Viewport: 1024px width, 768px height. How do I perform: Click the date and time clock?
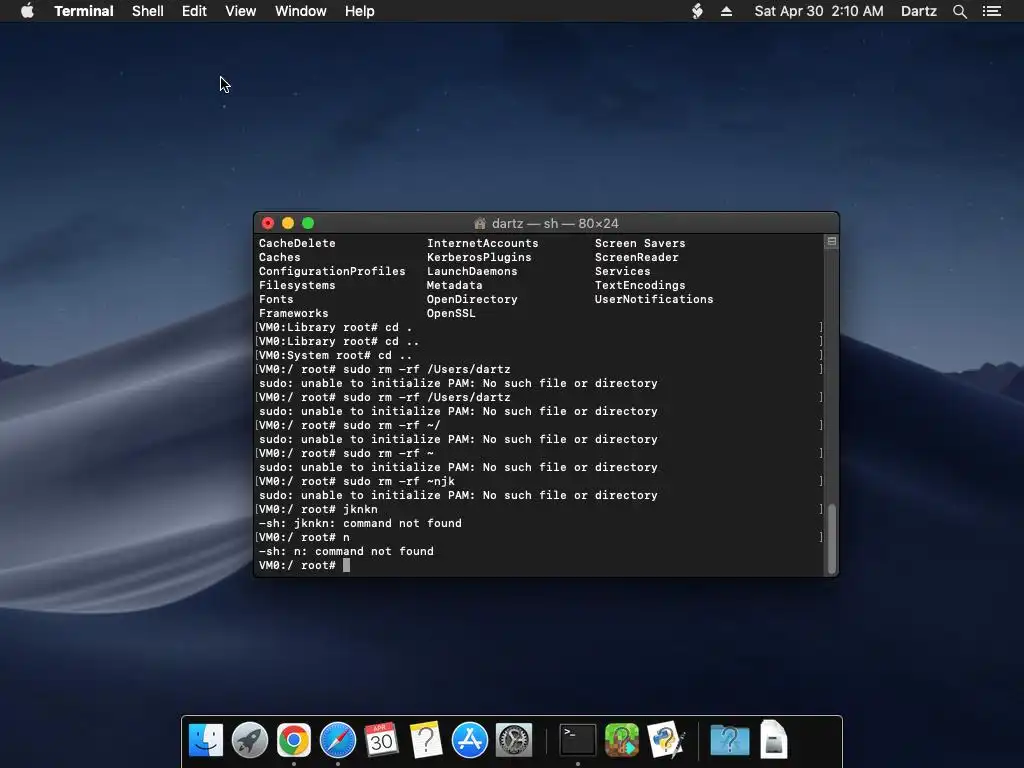pos(818,11)
